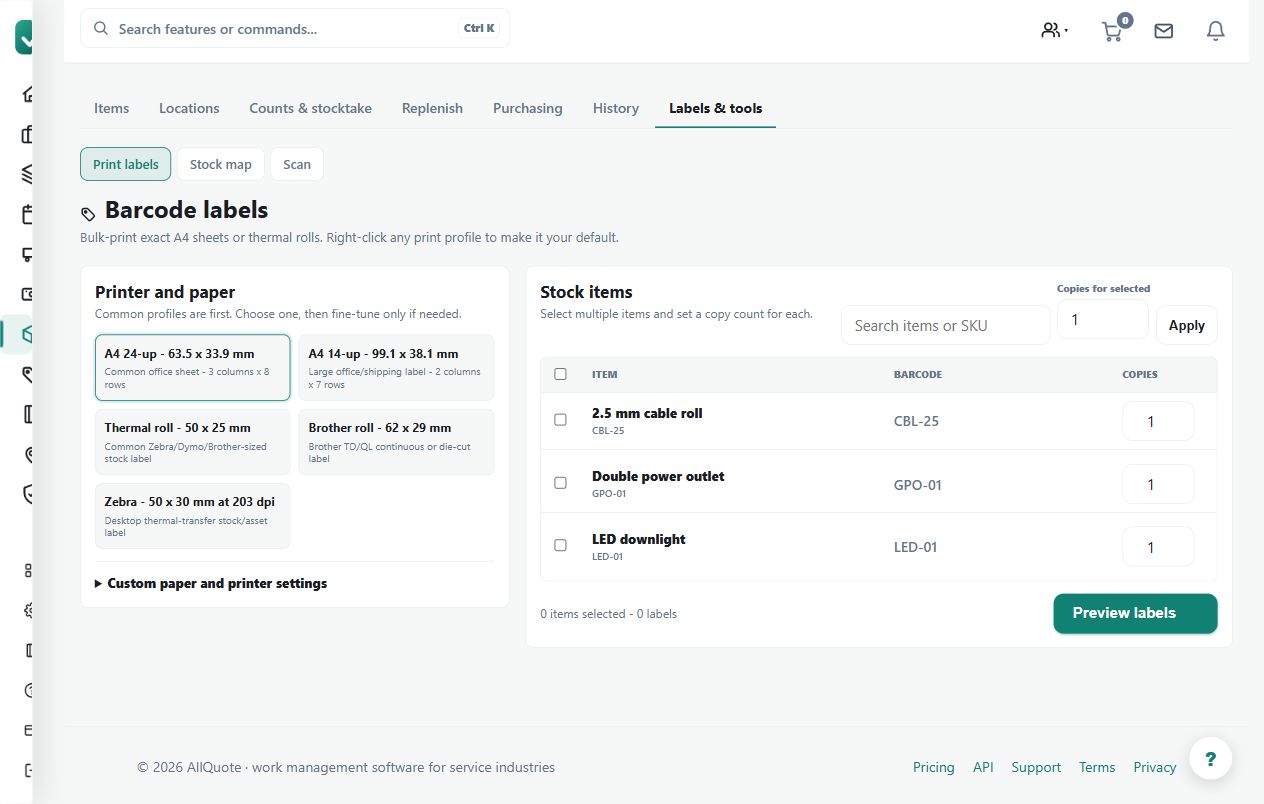Click the green checkmark app logo

(x=24, y=37)
